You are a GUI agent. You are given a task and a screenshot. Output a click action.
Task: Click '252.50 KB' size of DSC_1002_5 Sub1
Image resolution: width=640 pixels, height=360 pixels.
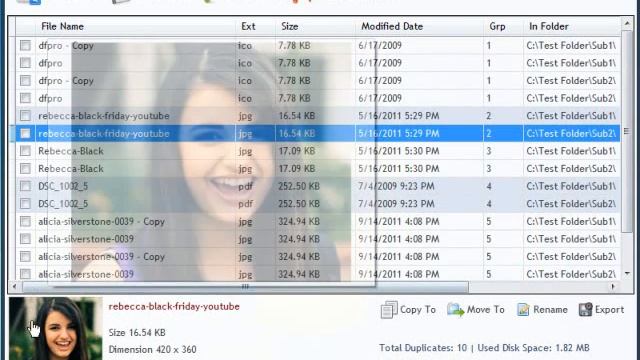click(299, 186)
